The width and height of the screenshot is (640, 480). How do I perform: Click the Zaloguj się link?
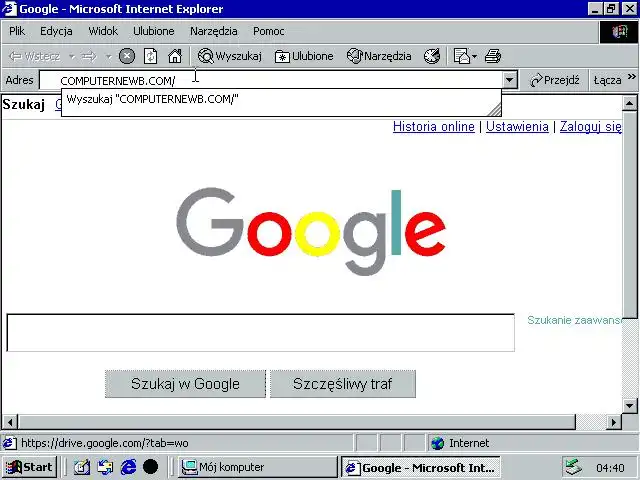click(591, 127)
